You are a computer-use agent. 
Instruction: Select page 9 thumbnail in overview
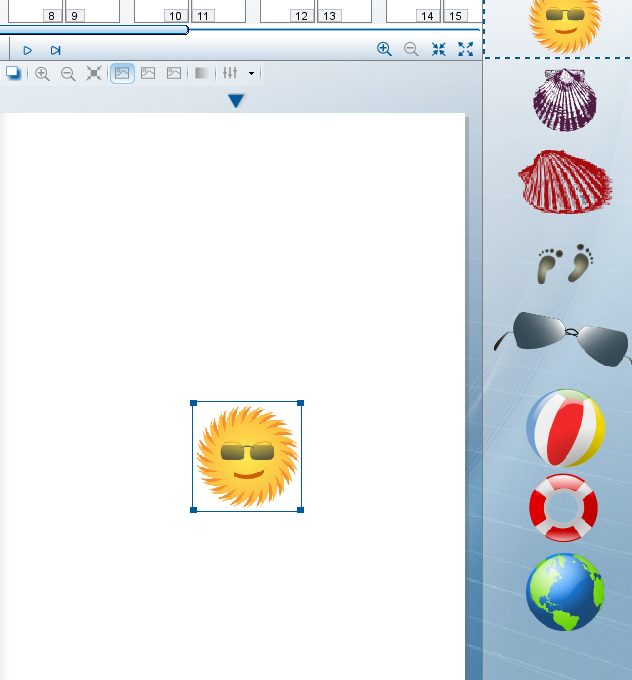92,11
